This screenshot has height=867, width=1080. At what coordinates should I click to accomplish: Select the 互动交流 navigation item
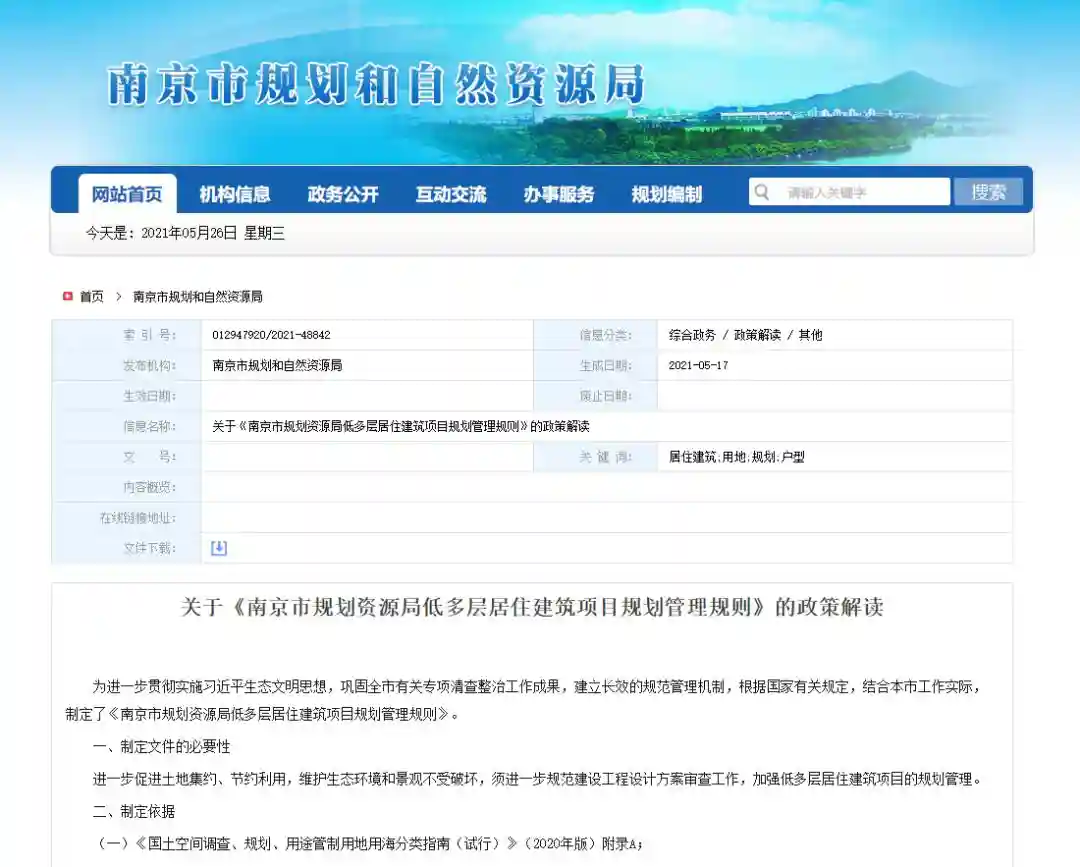pyautogui.click(x=451, y=194)
